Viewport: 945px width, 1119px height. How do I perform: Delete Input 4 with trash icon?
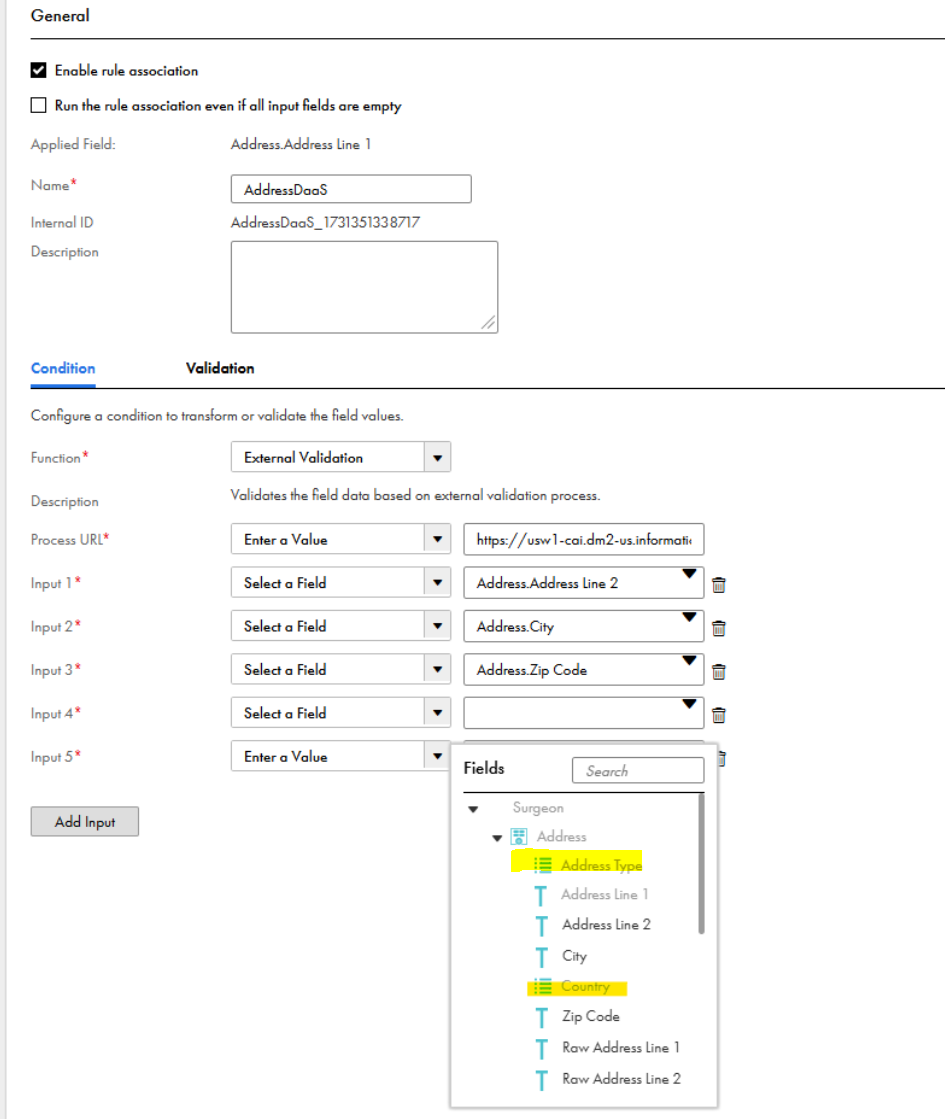click(x=719, y=715)
